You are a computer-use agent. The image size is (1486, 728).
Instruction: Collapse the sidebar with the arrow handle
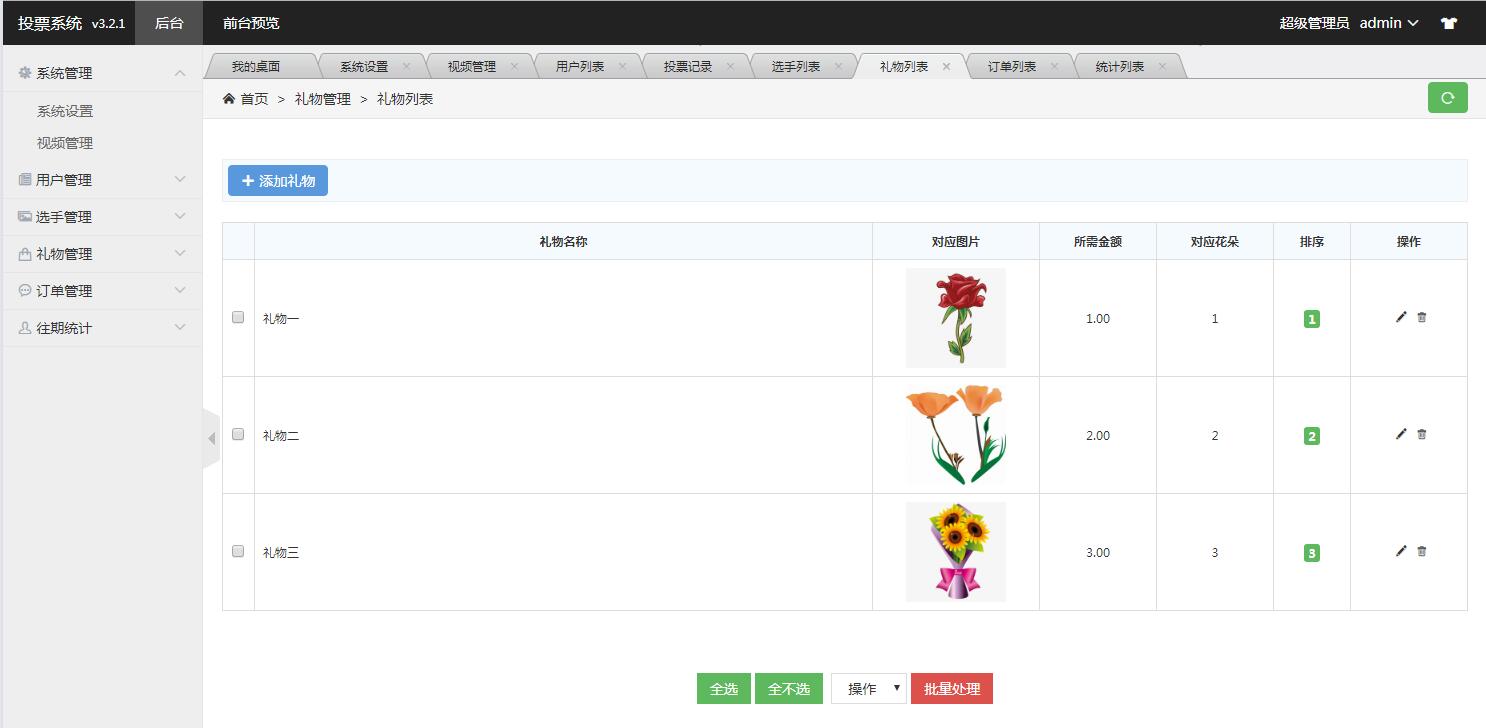point(211,438)
